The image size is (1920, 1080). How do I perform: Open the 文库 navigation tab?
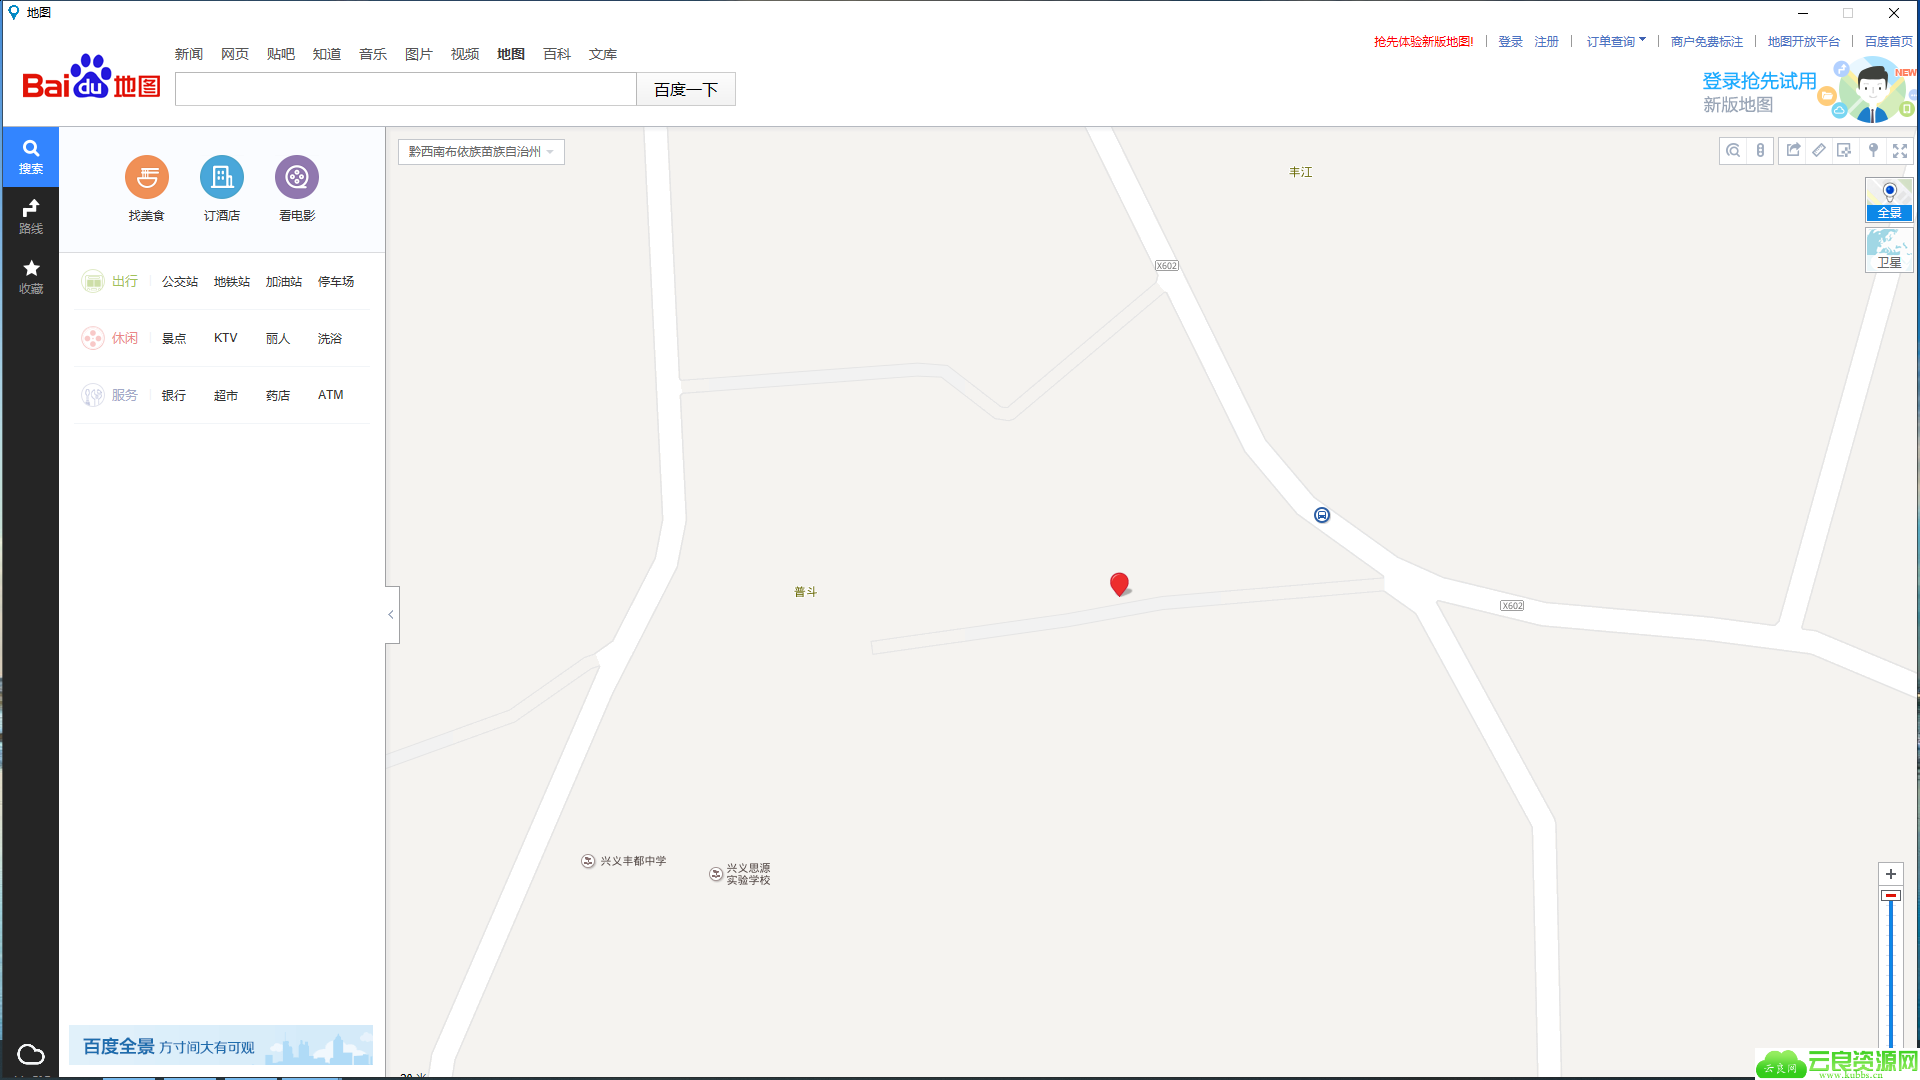(603, 54)
